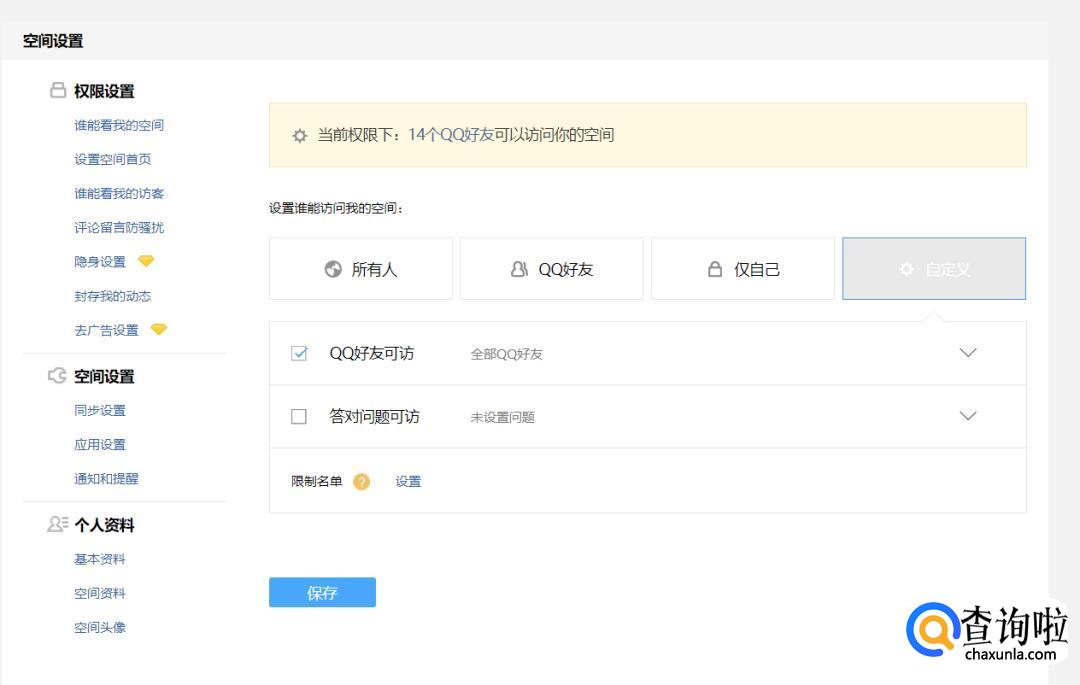Click the globe icon on 所有人
The image size is (1080, 685).
point(333,269)
